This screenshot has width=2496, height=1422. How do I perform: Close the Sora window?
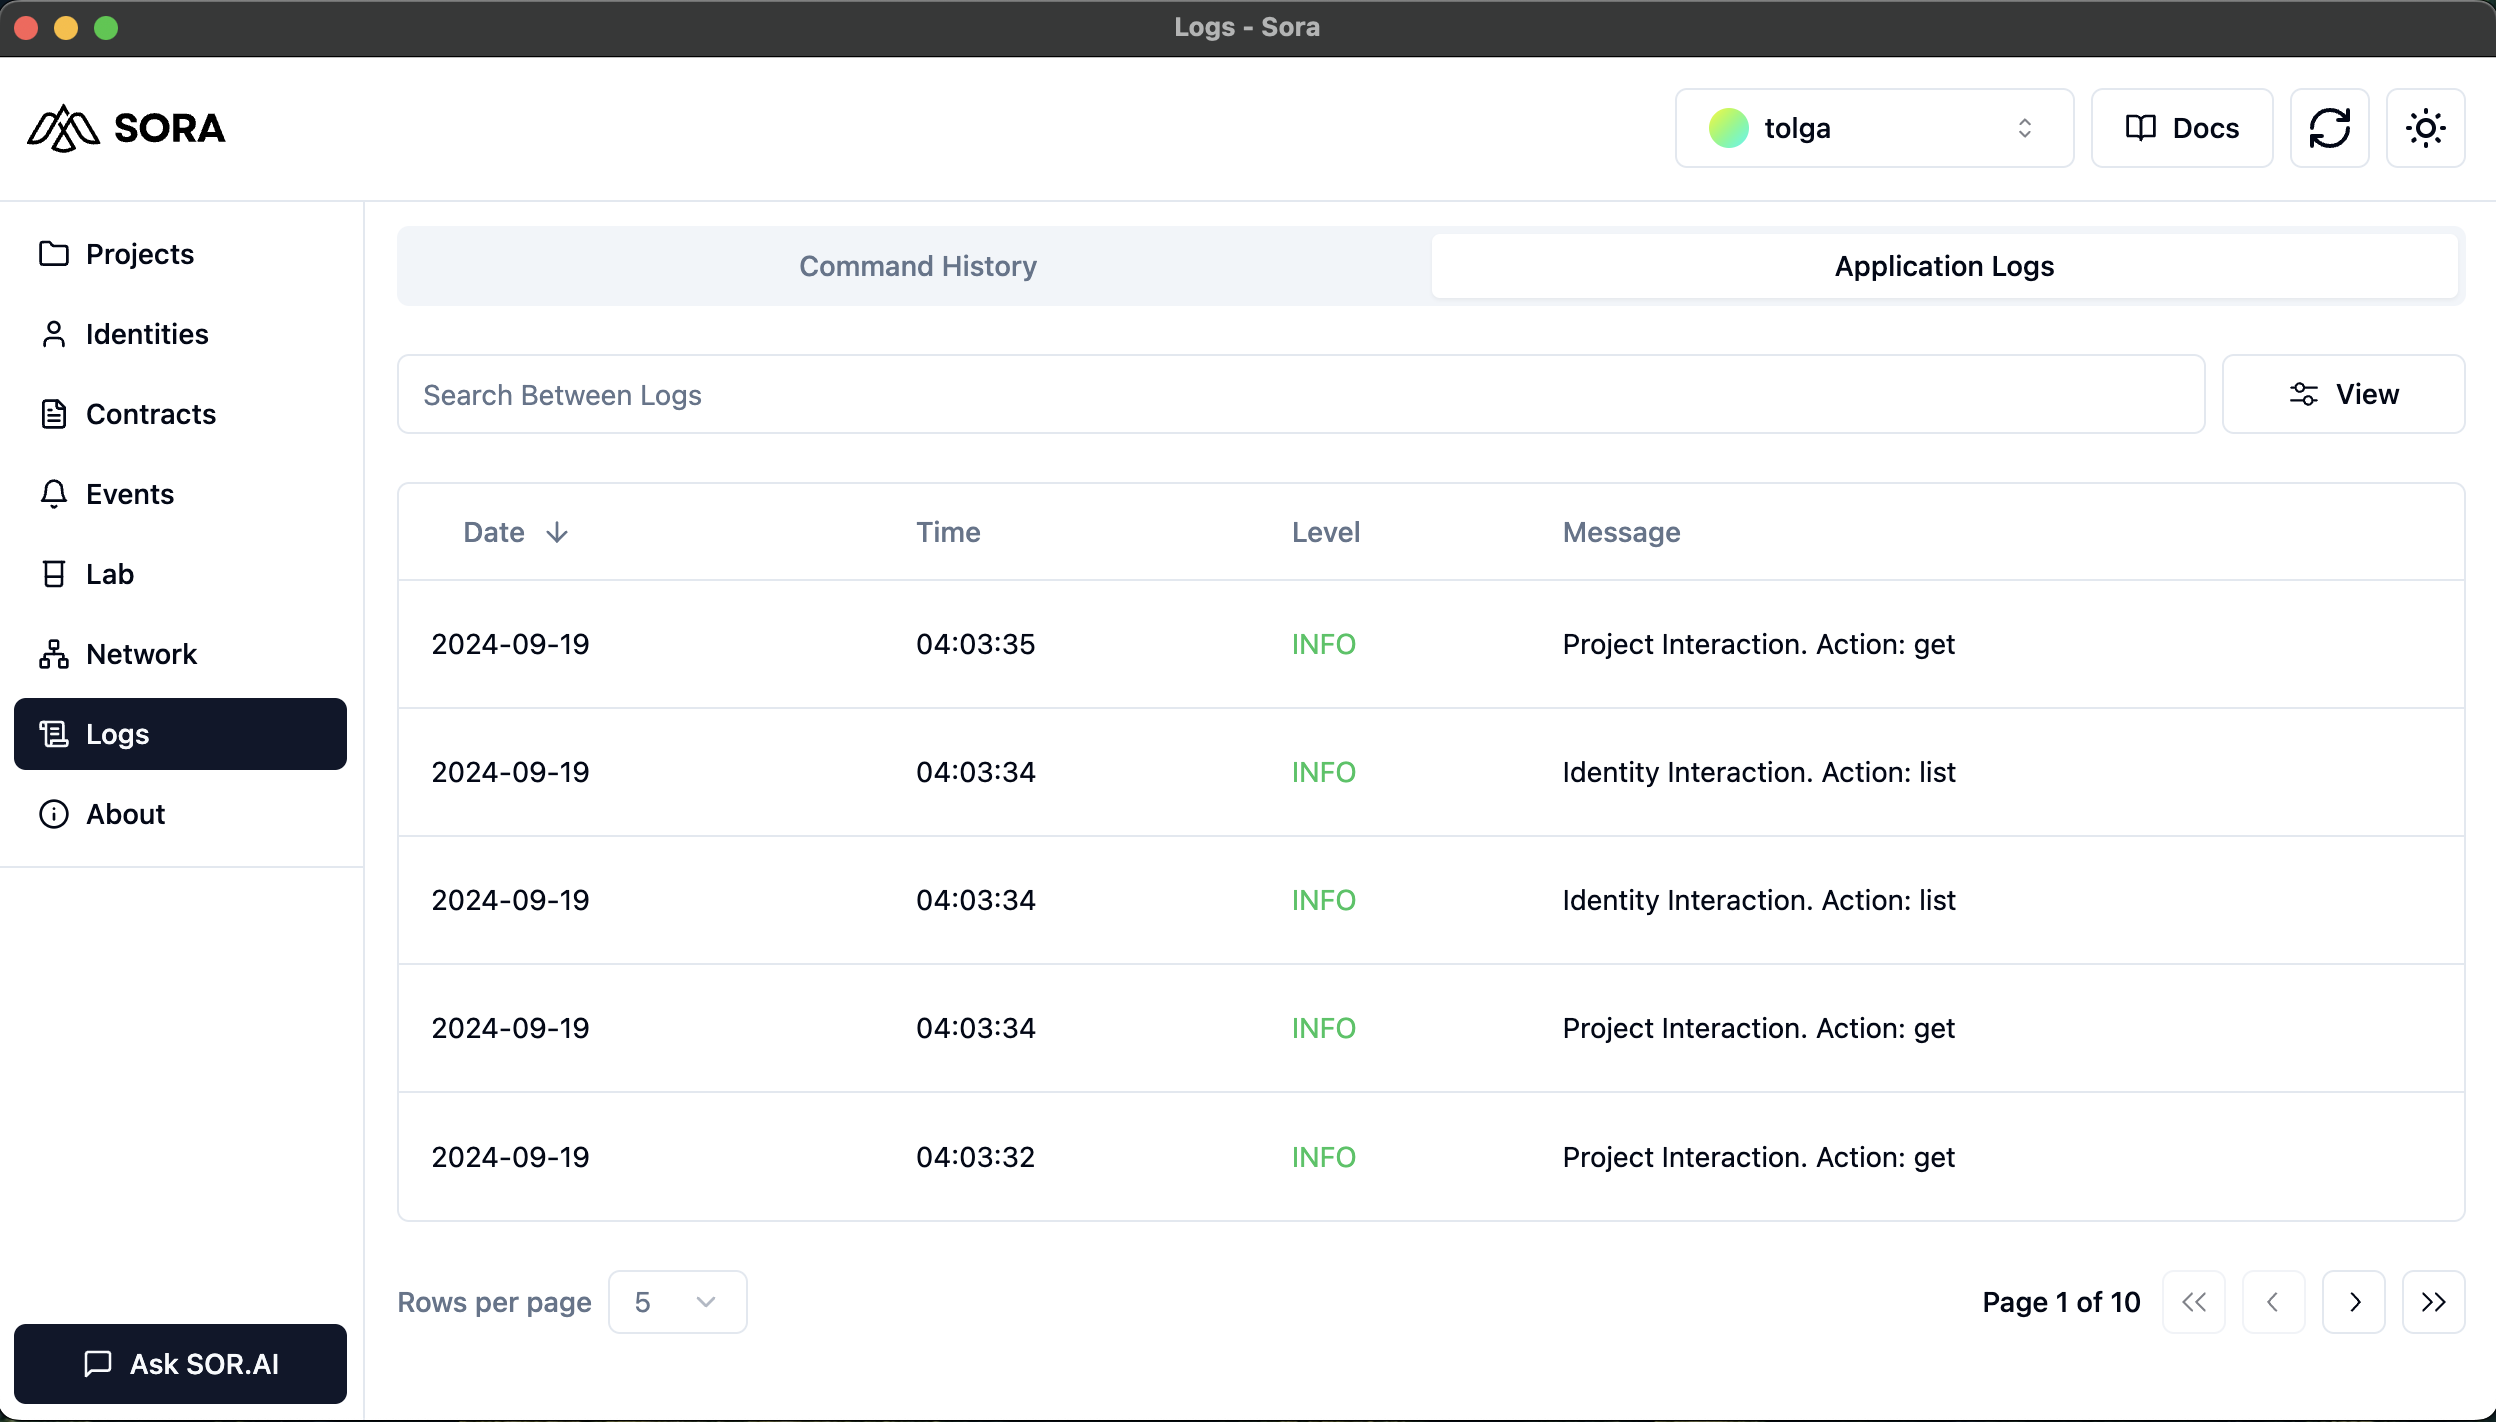[27, 28]
